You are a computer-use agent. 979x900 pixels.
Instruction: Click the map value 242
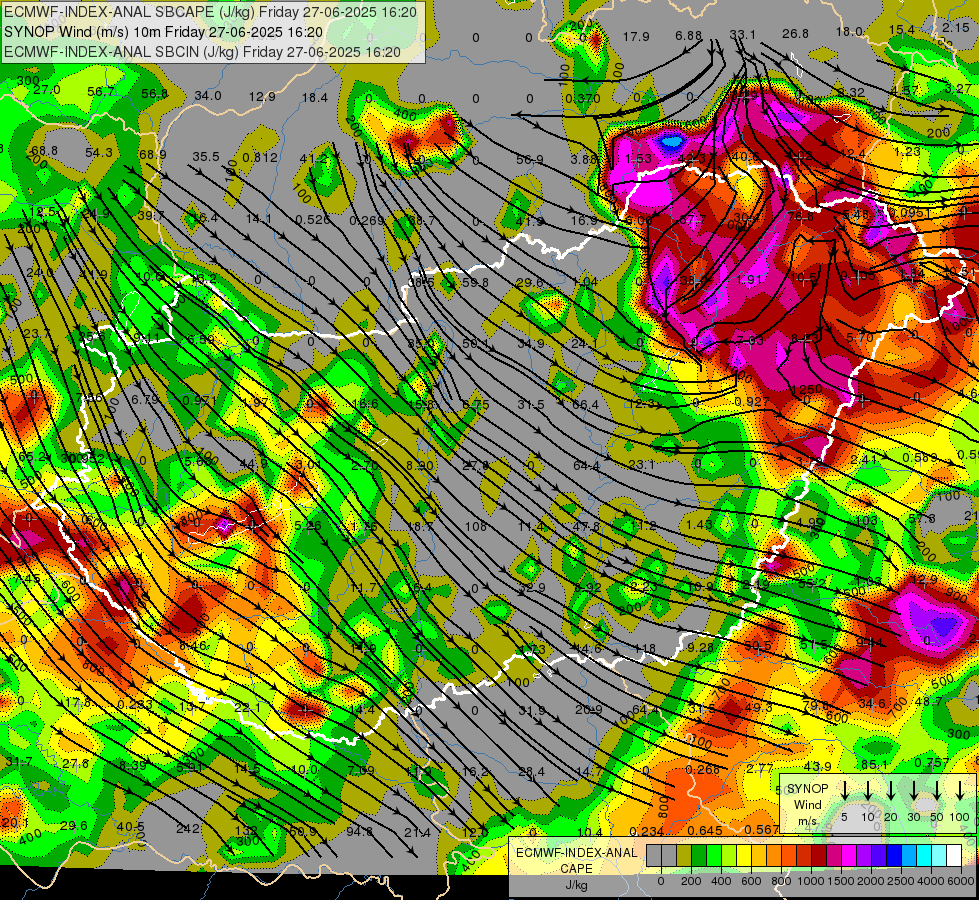click(189, 829)
